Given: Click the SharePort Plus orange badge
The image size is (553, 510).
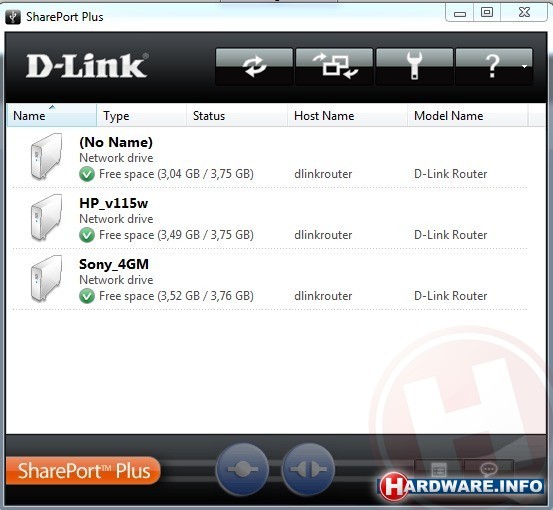Looking at the screenshot, I should pos(83,470).
